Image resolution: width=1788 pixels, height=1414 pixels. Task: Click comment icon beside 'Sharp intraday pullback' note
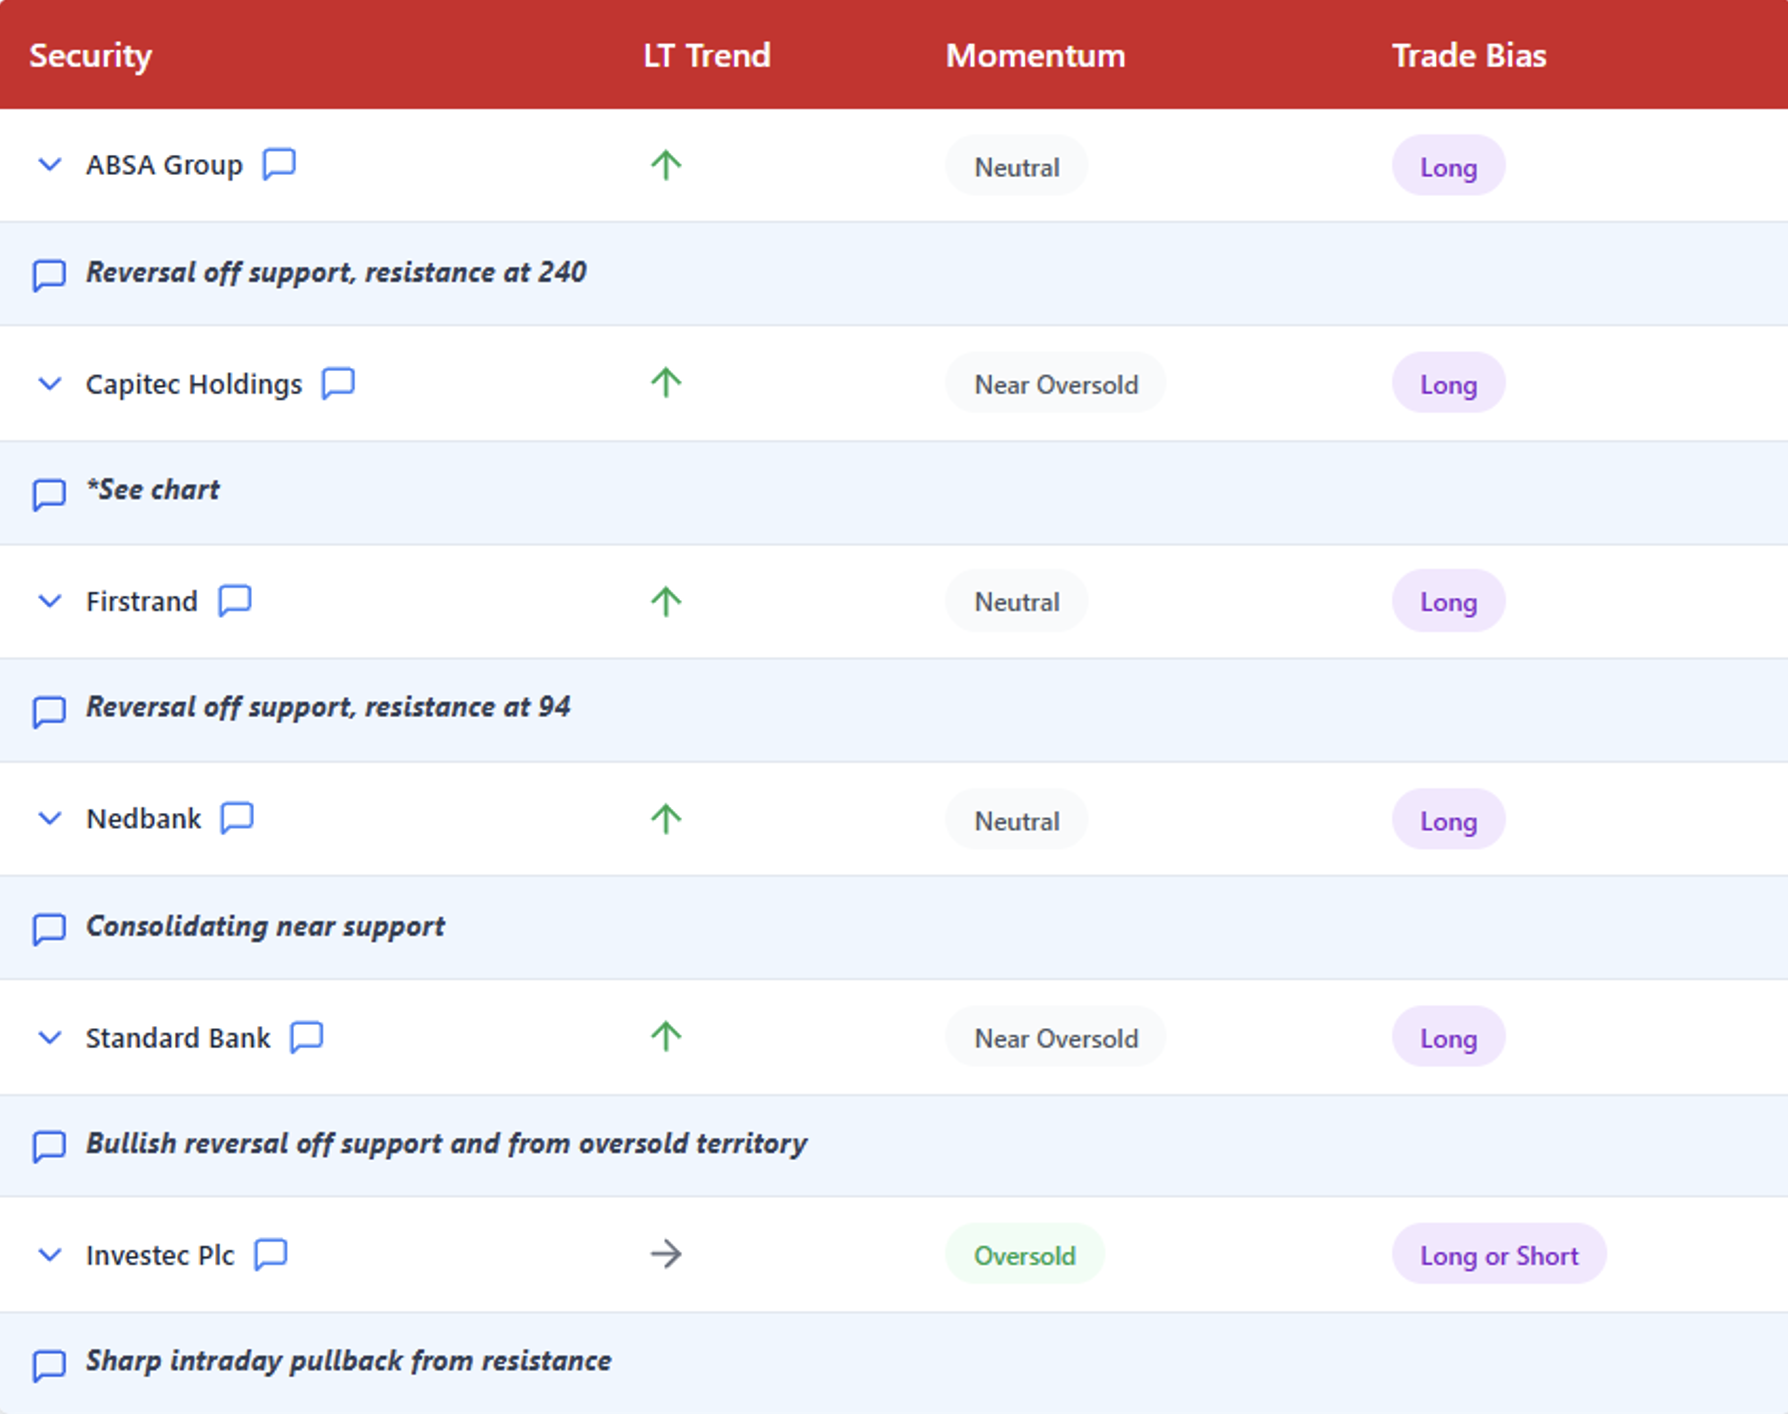[x=49, y=1364]
